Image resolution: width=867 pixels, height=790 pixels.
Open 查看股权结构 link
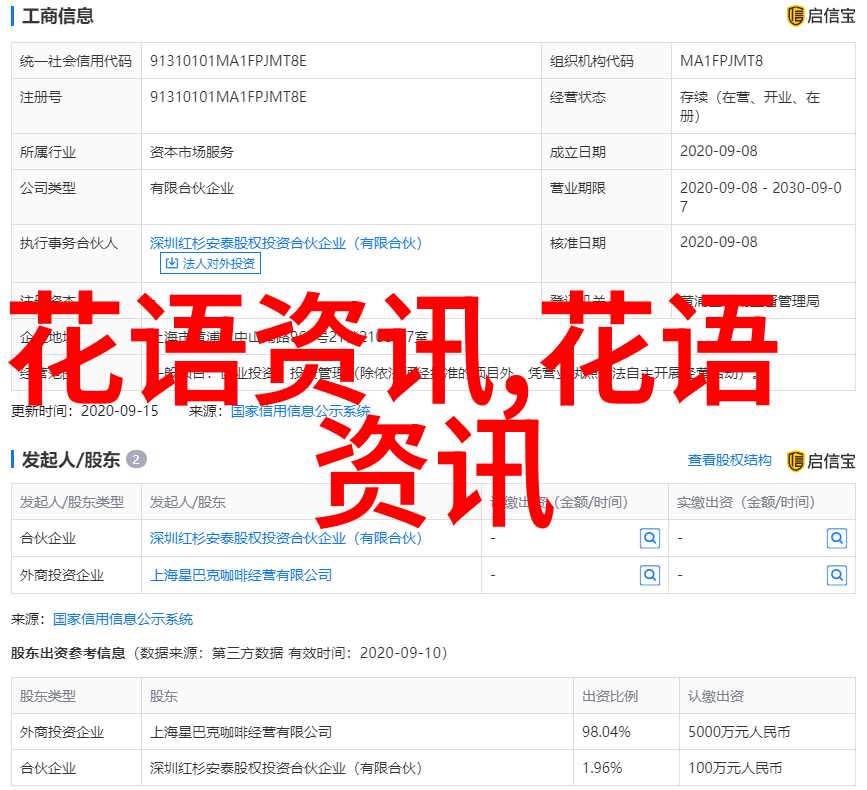(729, 460)
